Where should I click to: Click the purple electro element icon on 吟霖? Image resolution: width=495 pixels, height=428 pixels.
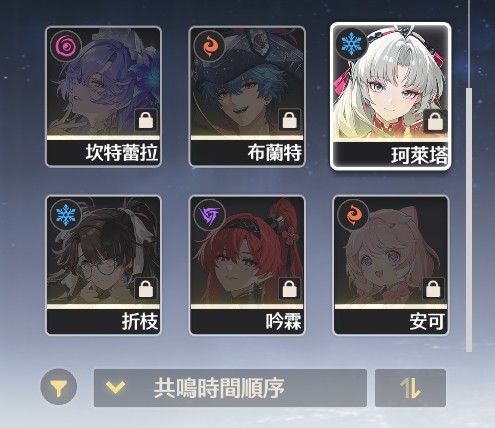[x=209, y=215]
